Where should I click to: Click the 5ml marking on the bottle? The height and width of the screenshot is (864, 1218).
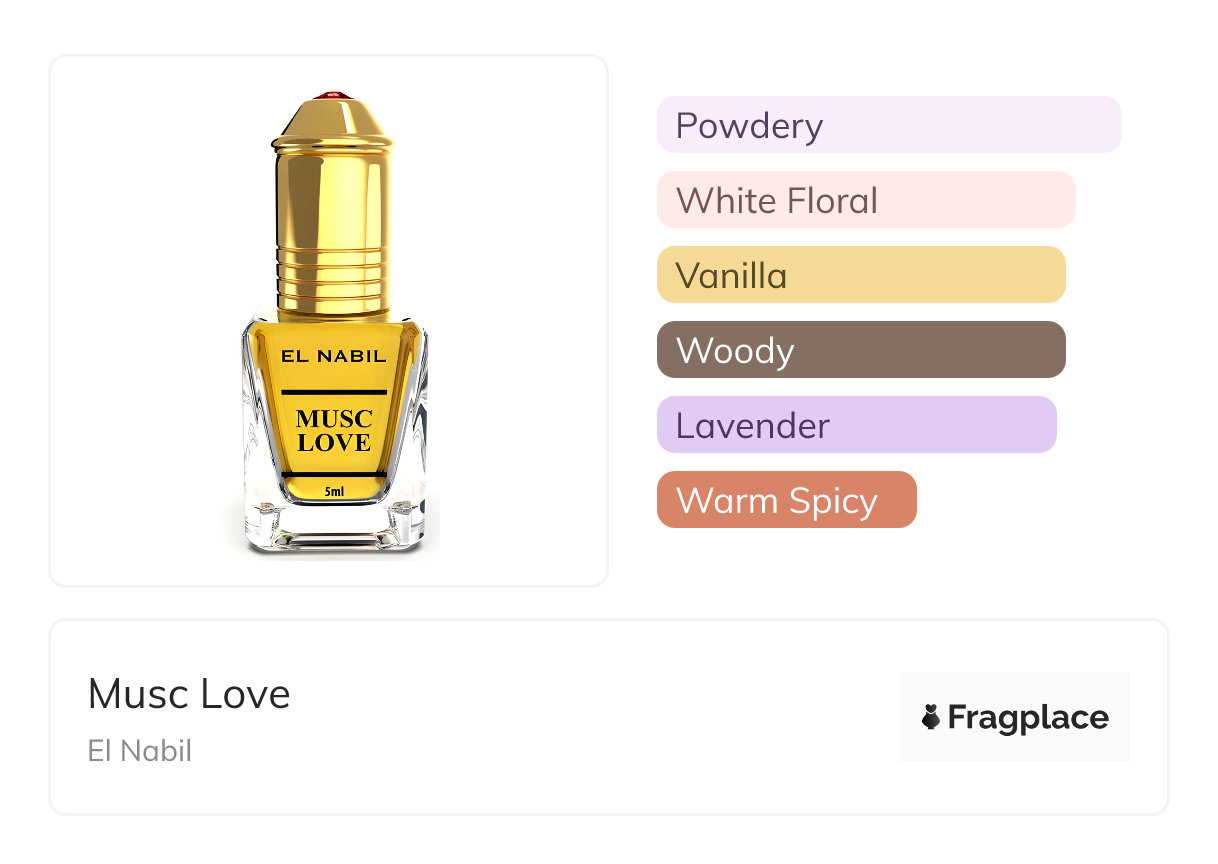point(335,491)
